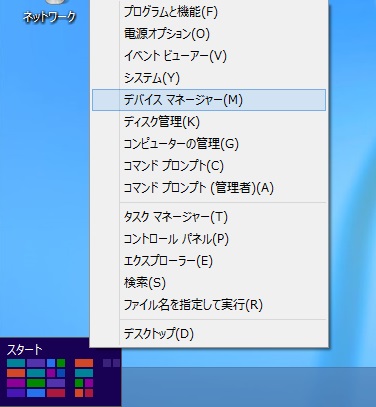Launch コマンド プロンプト (管理者)(A)

pyautogui.click(x=209, y=188)
